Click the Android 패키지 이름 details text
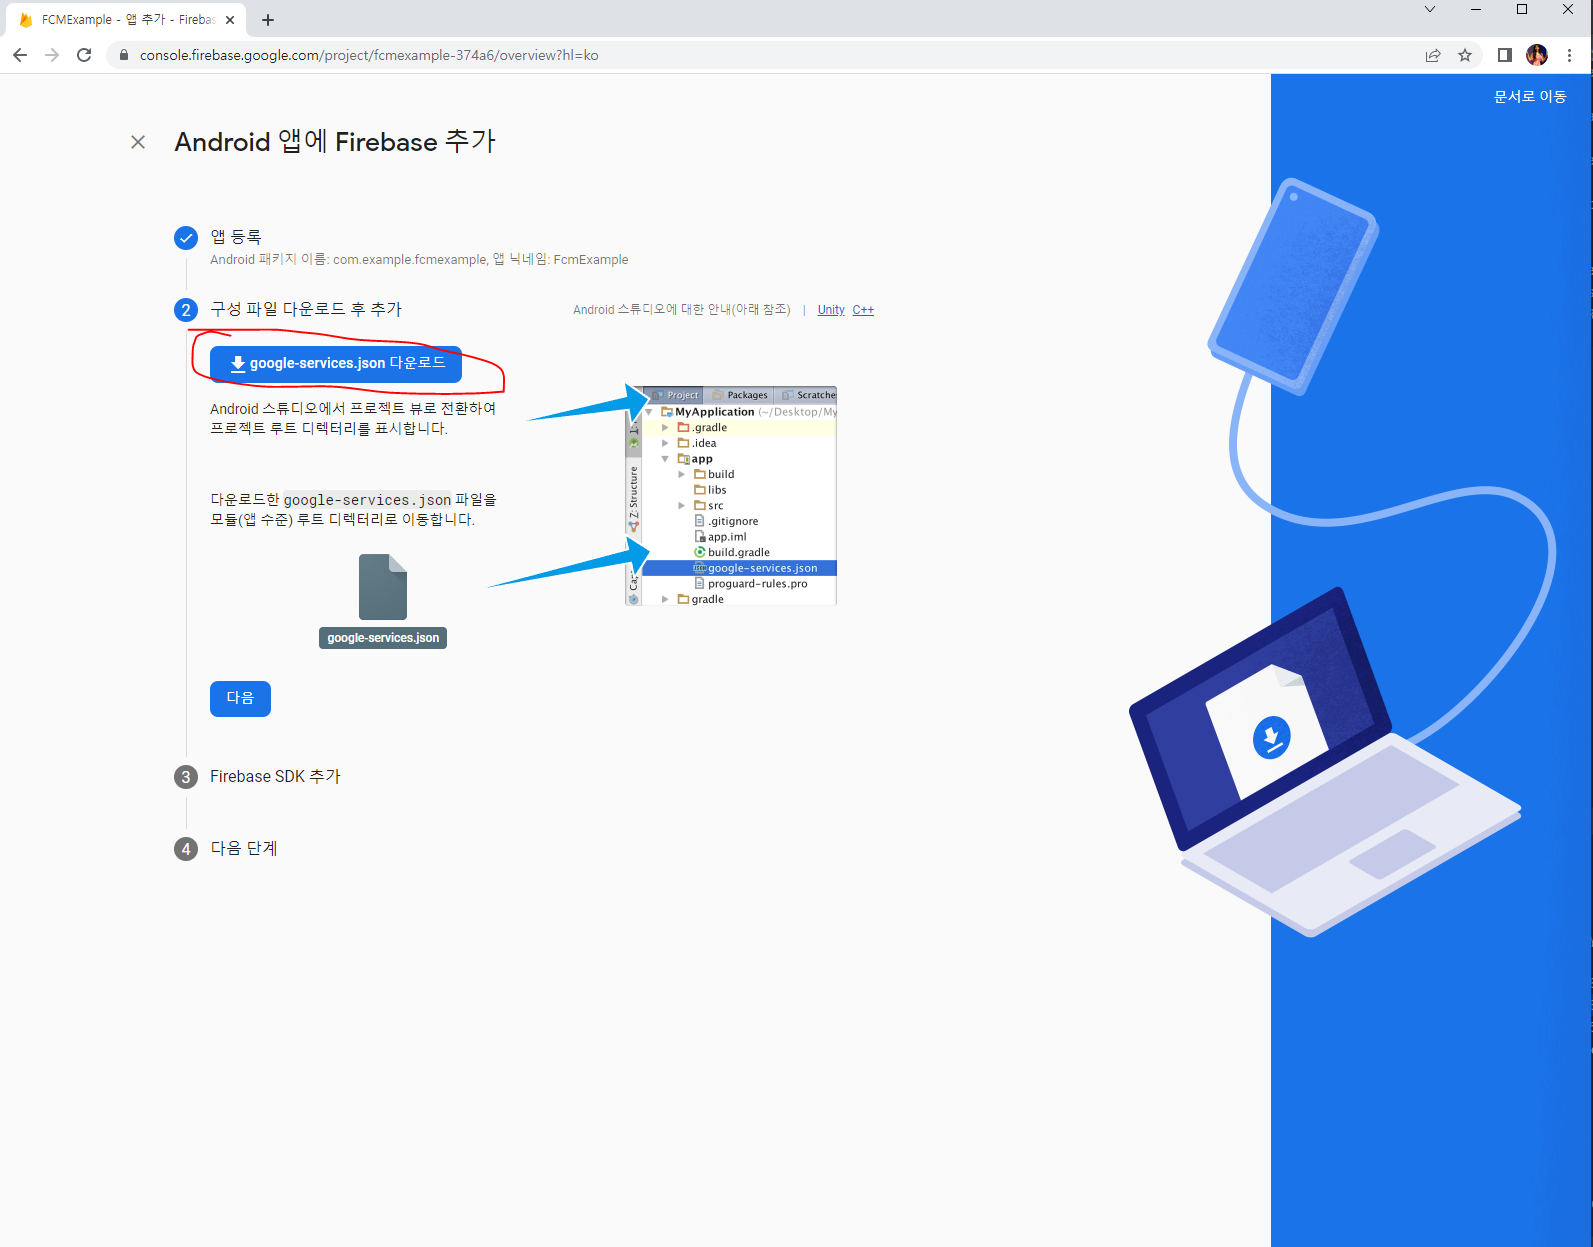Screen dimensions: 1593x1247 (x=419, y=260)
